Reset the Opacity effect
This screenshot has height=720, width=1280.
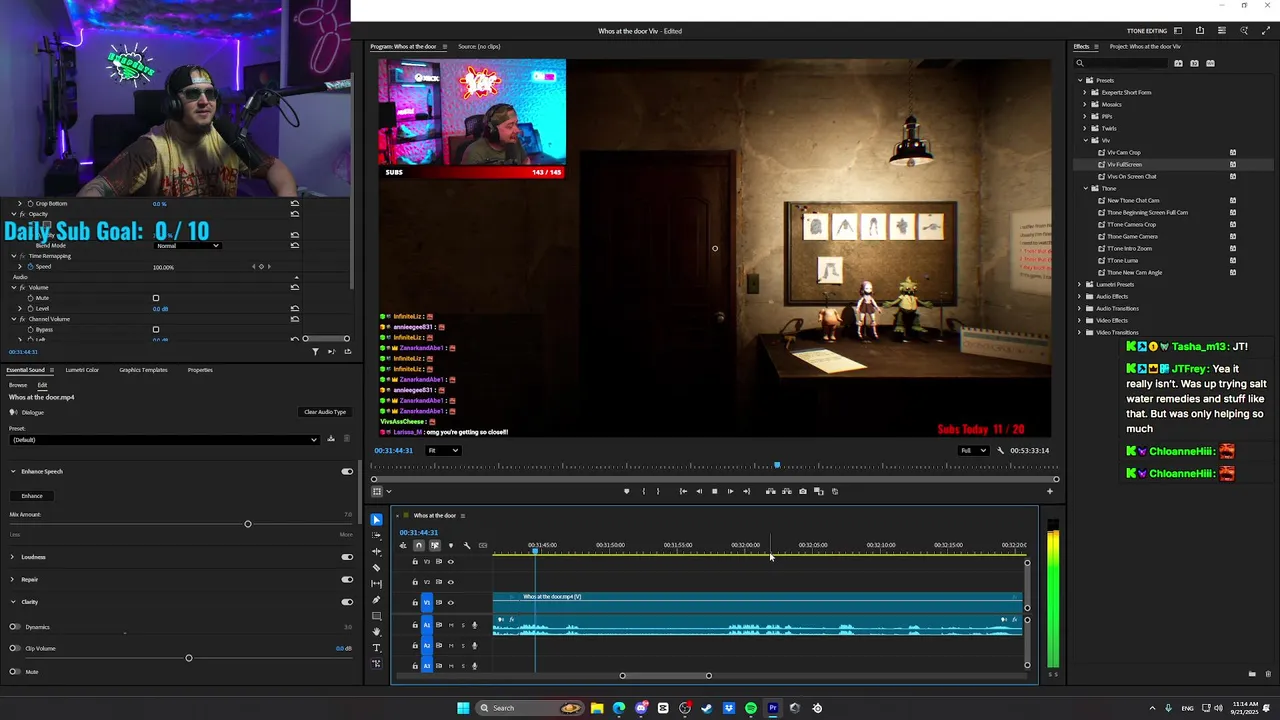click(294, 214)
